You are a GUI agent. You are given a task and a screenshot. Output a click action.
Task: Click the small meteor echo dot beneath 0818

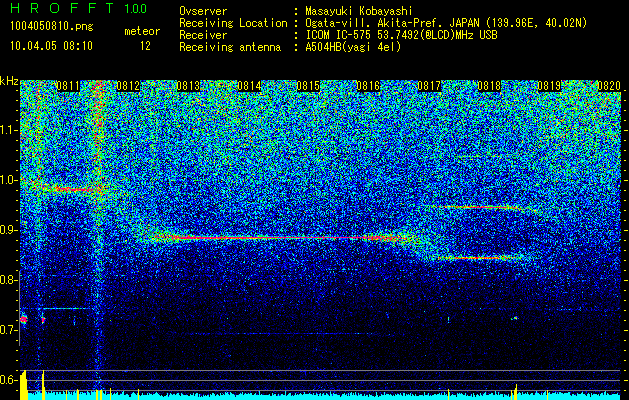pos(515,318)
